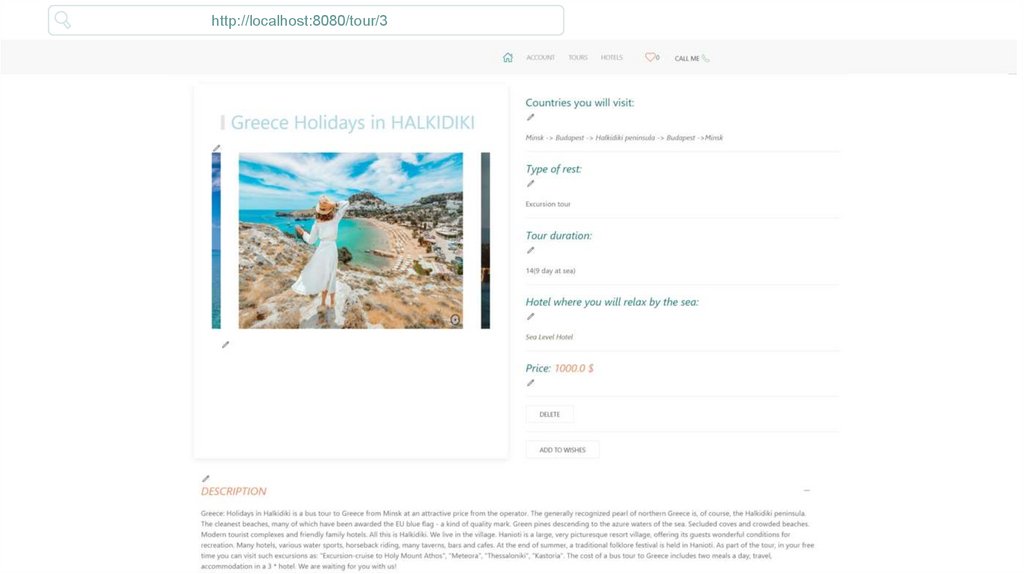The image size is (1024, 574).
Task: Click the ADD TO WISHES button
Action: 562,449
